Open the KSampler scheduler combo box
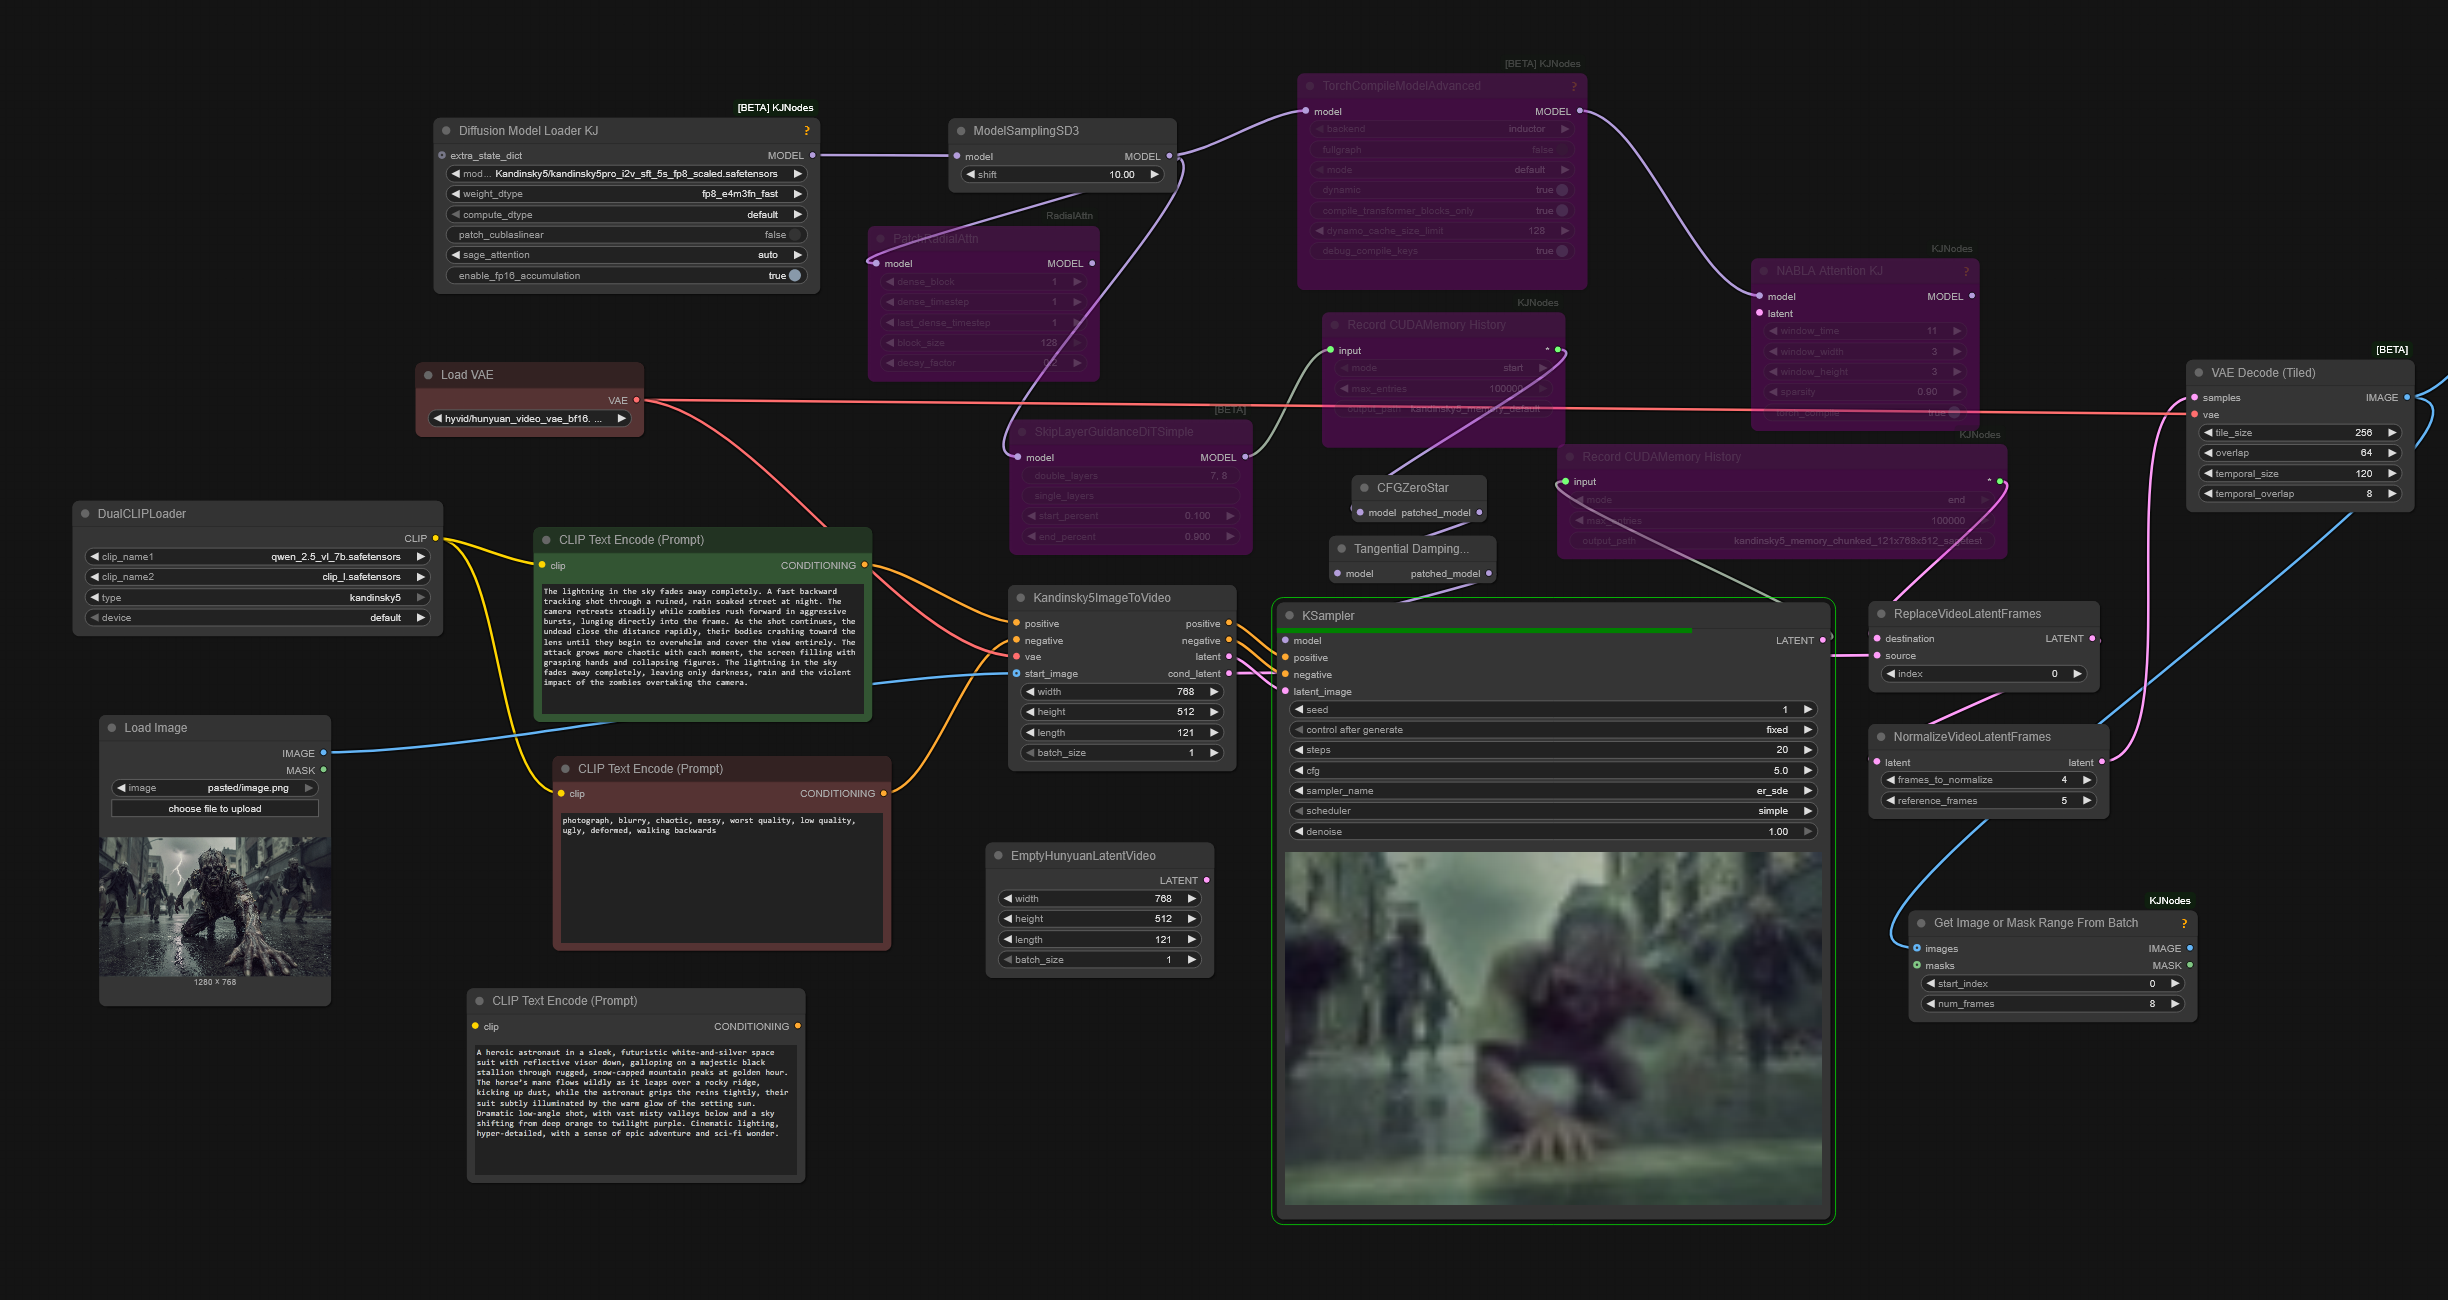Screen dimensions: 2448x1300 click(x=1552, y=811)
